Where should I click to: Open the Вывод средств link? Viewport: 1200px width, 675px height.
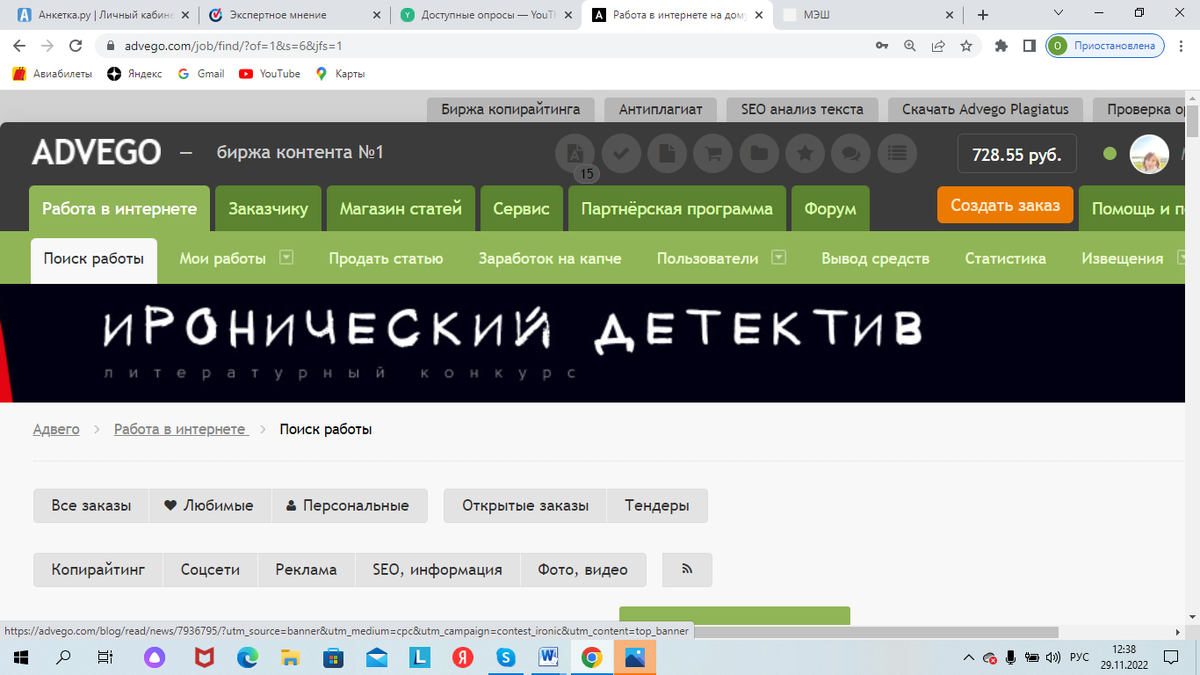[x=875, y=257]
